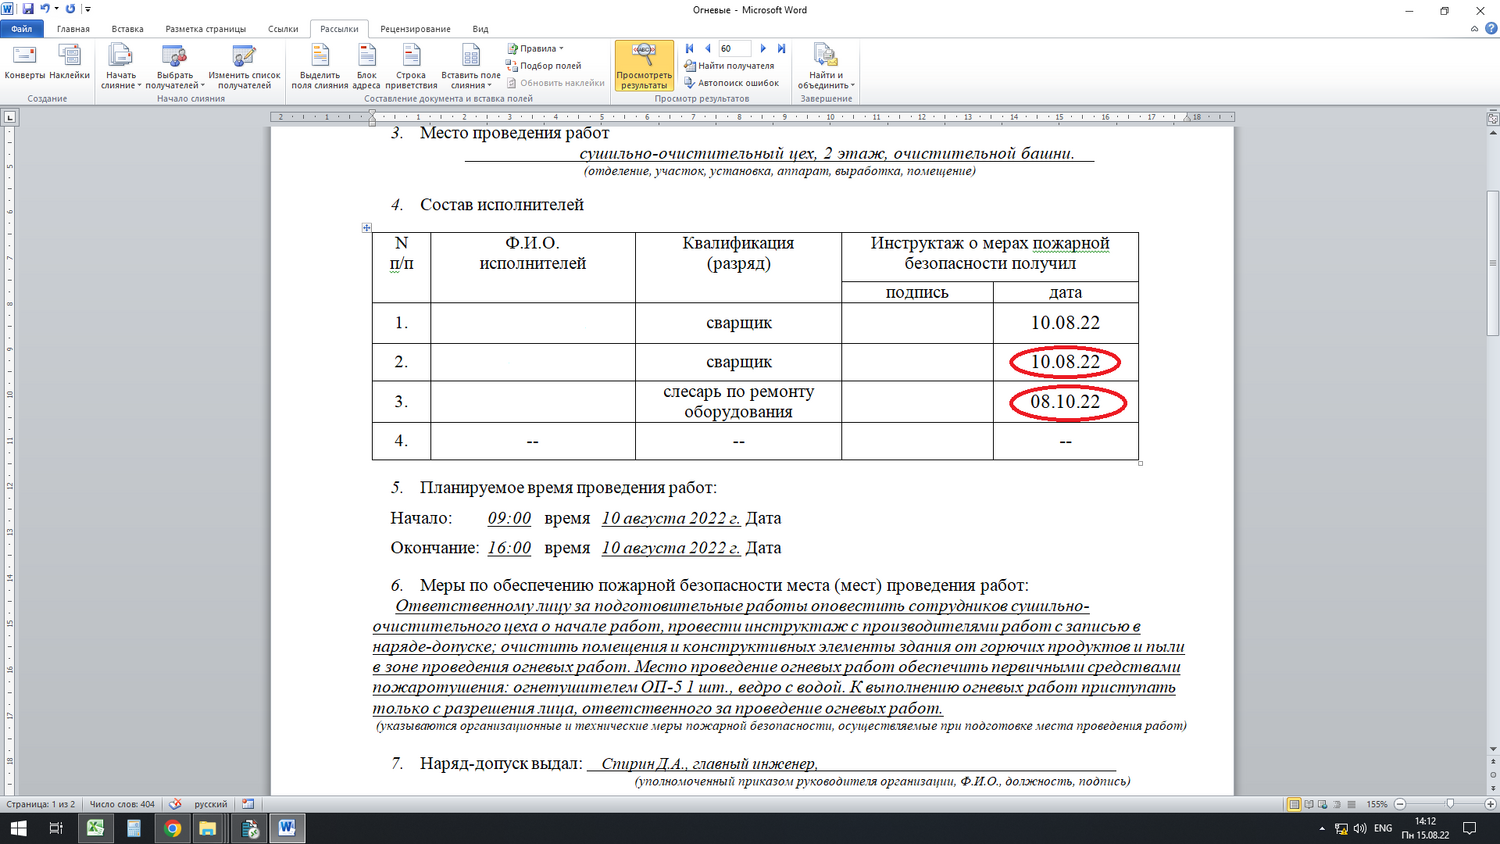The height and width of the screenshot is (844, 1500).
Task: Open Найти и объединить dropdown
Action: click(826, 67)
